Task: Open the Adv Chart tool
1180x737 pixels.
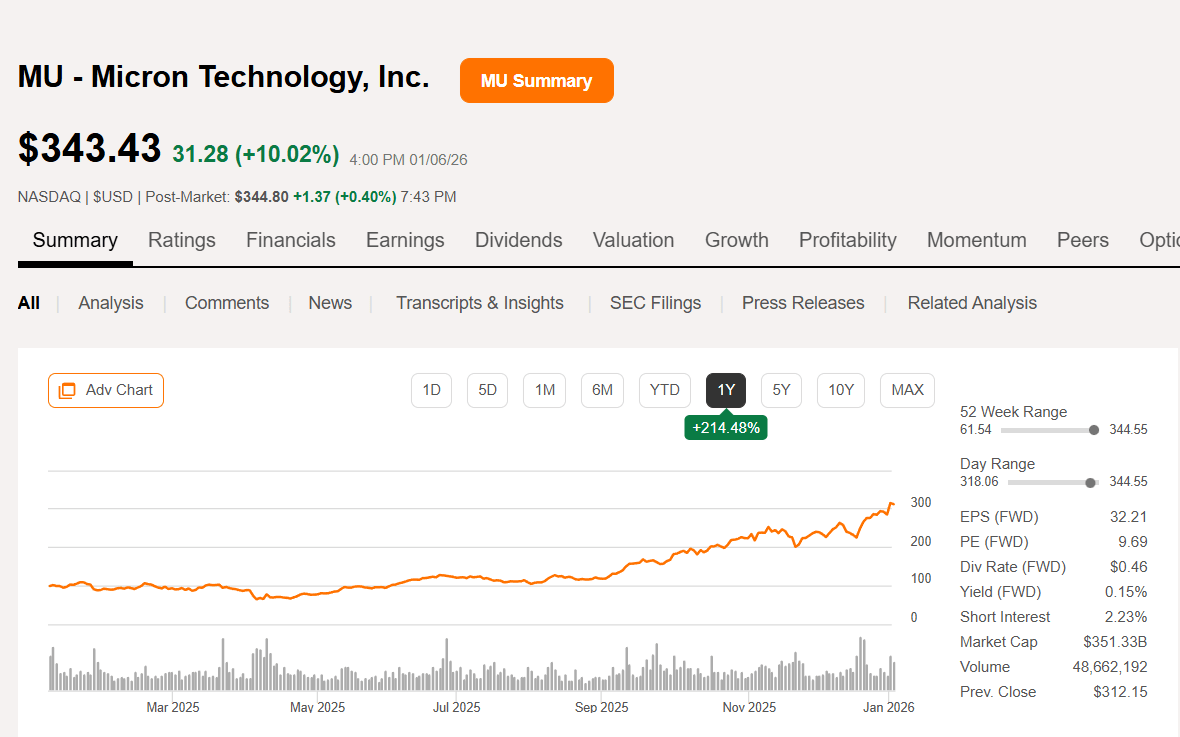Action: (x=105, y=390)
